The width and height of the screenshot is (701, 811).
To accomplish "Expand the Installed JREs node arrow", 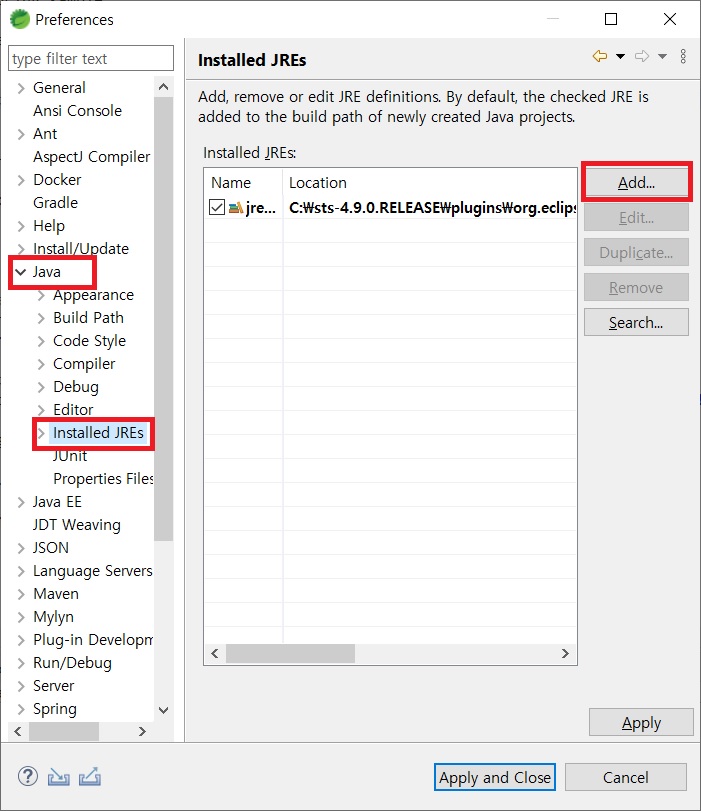I will tap(41, 433).
